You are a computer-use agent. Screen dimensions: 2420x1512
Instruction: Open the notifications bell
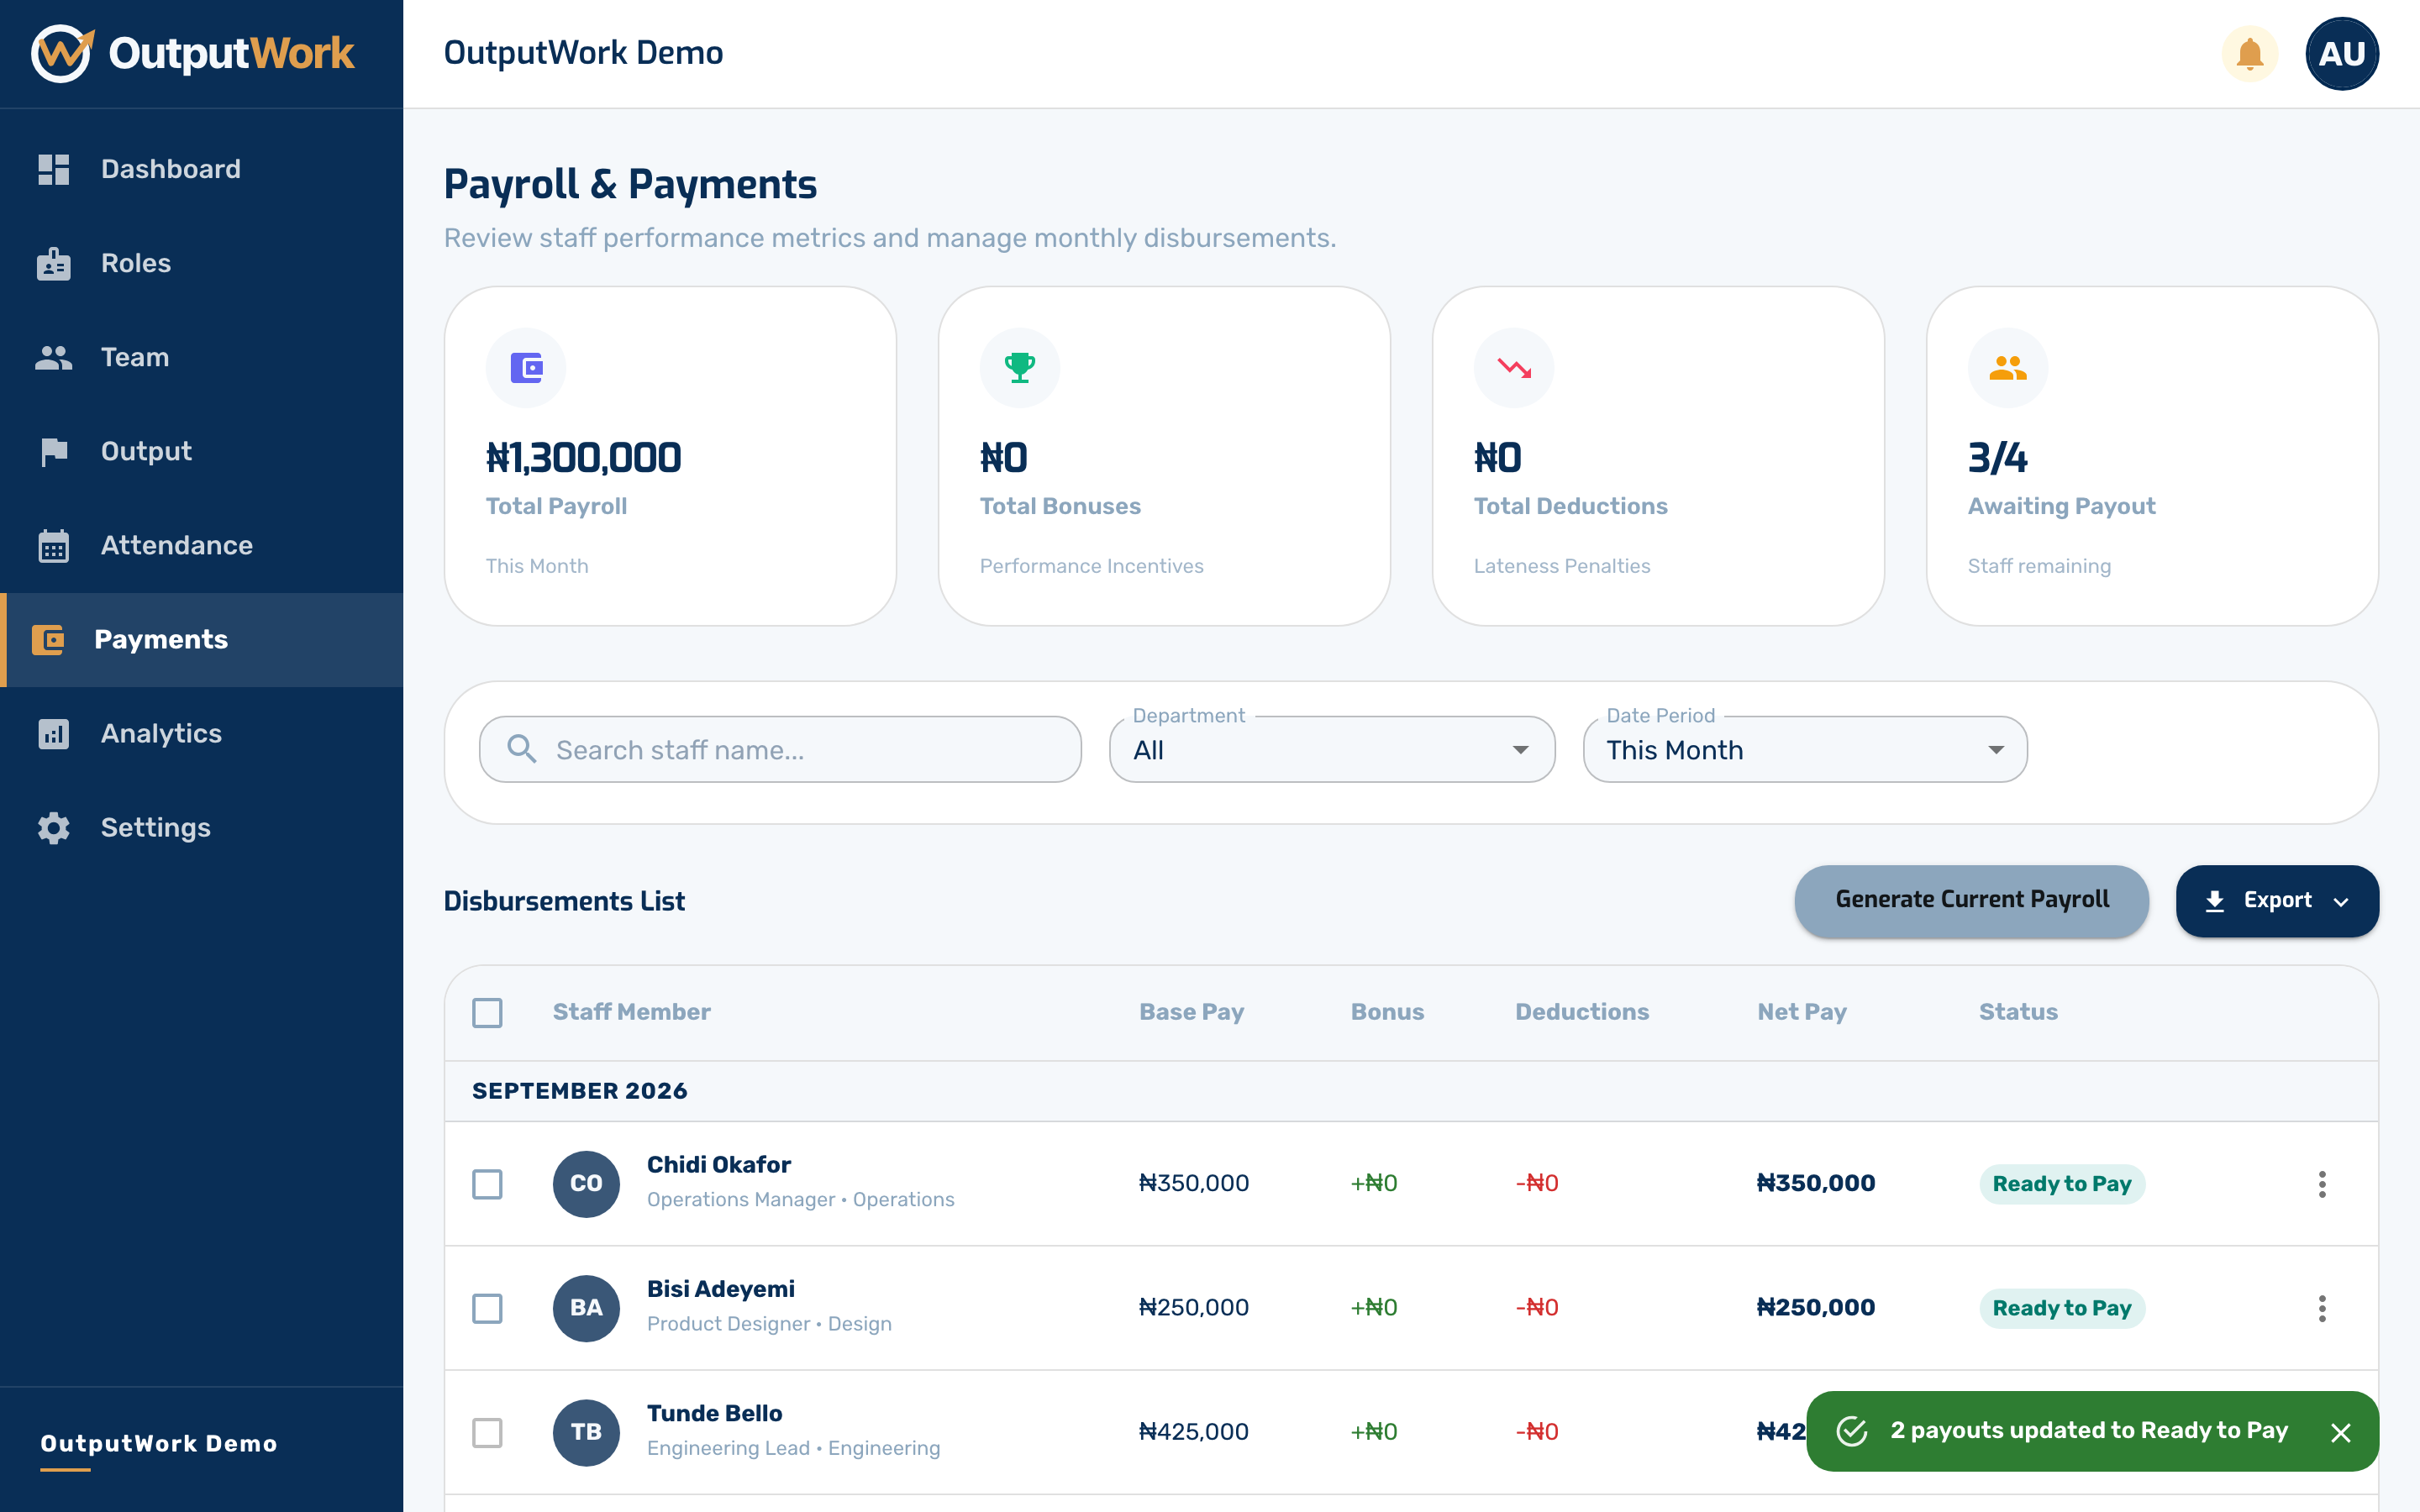[x=2249, y=54]
